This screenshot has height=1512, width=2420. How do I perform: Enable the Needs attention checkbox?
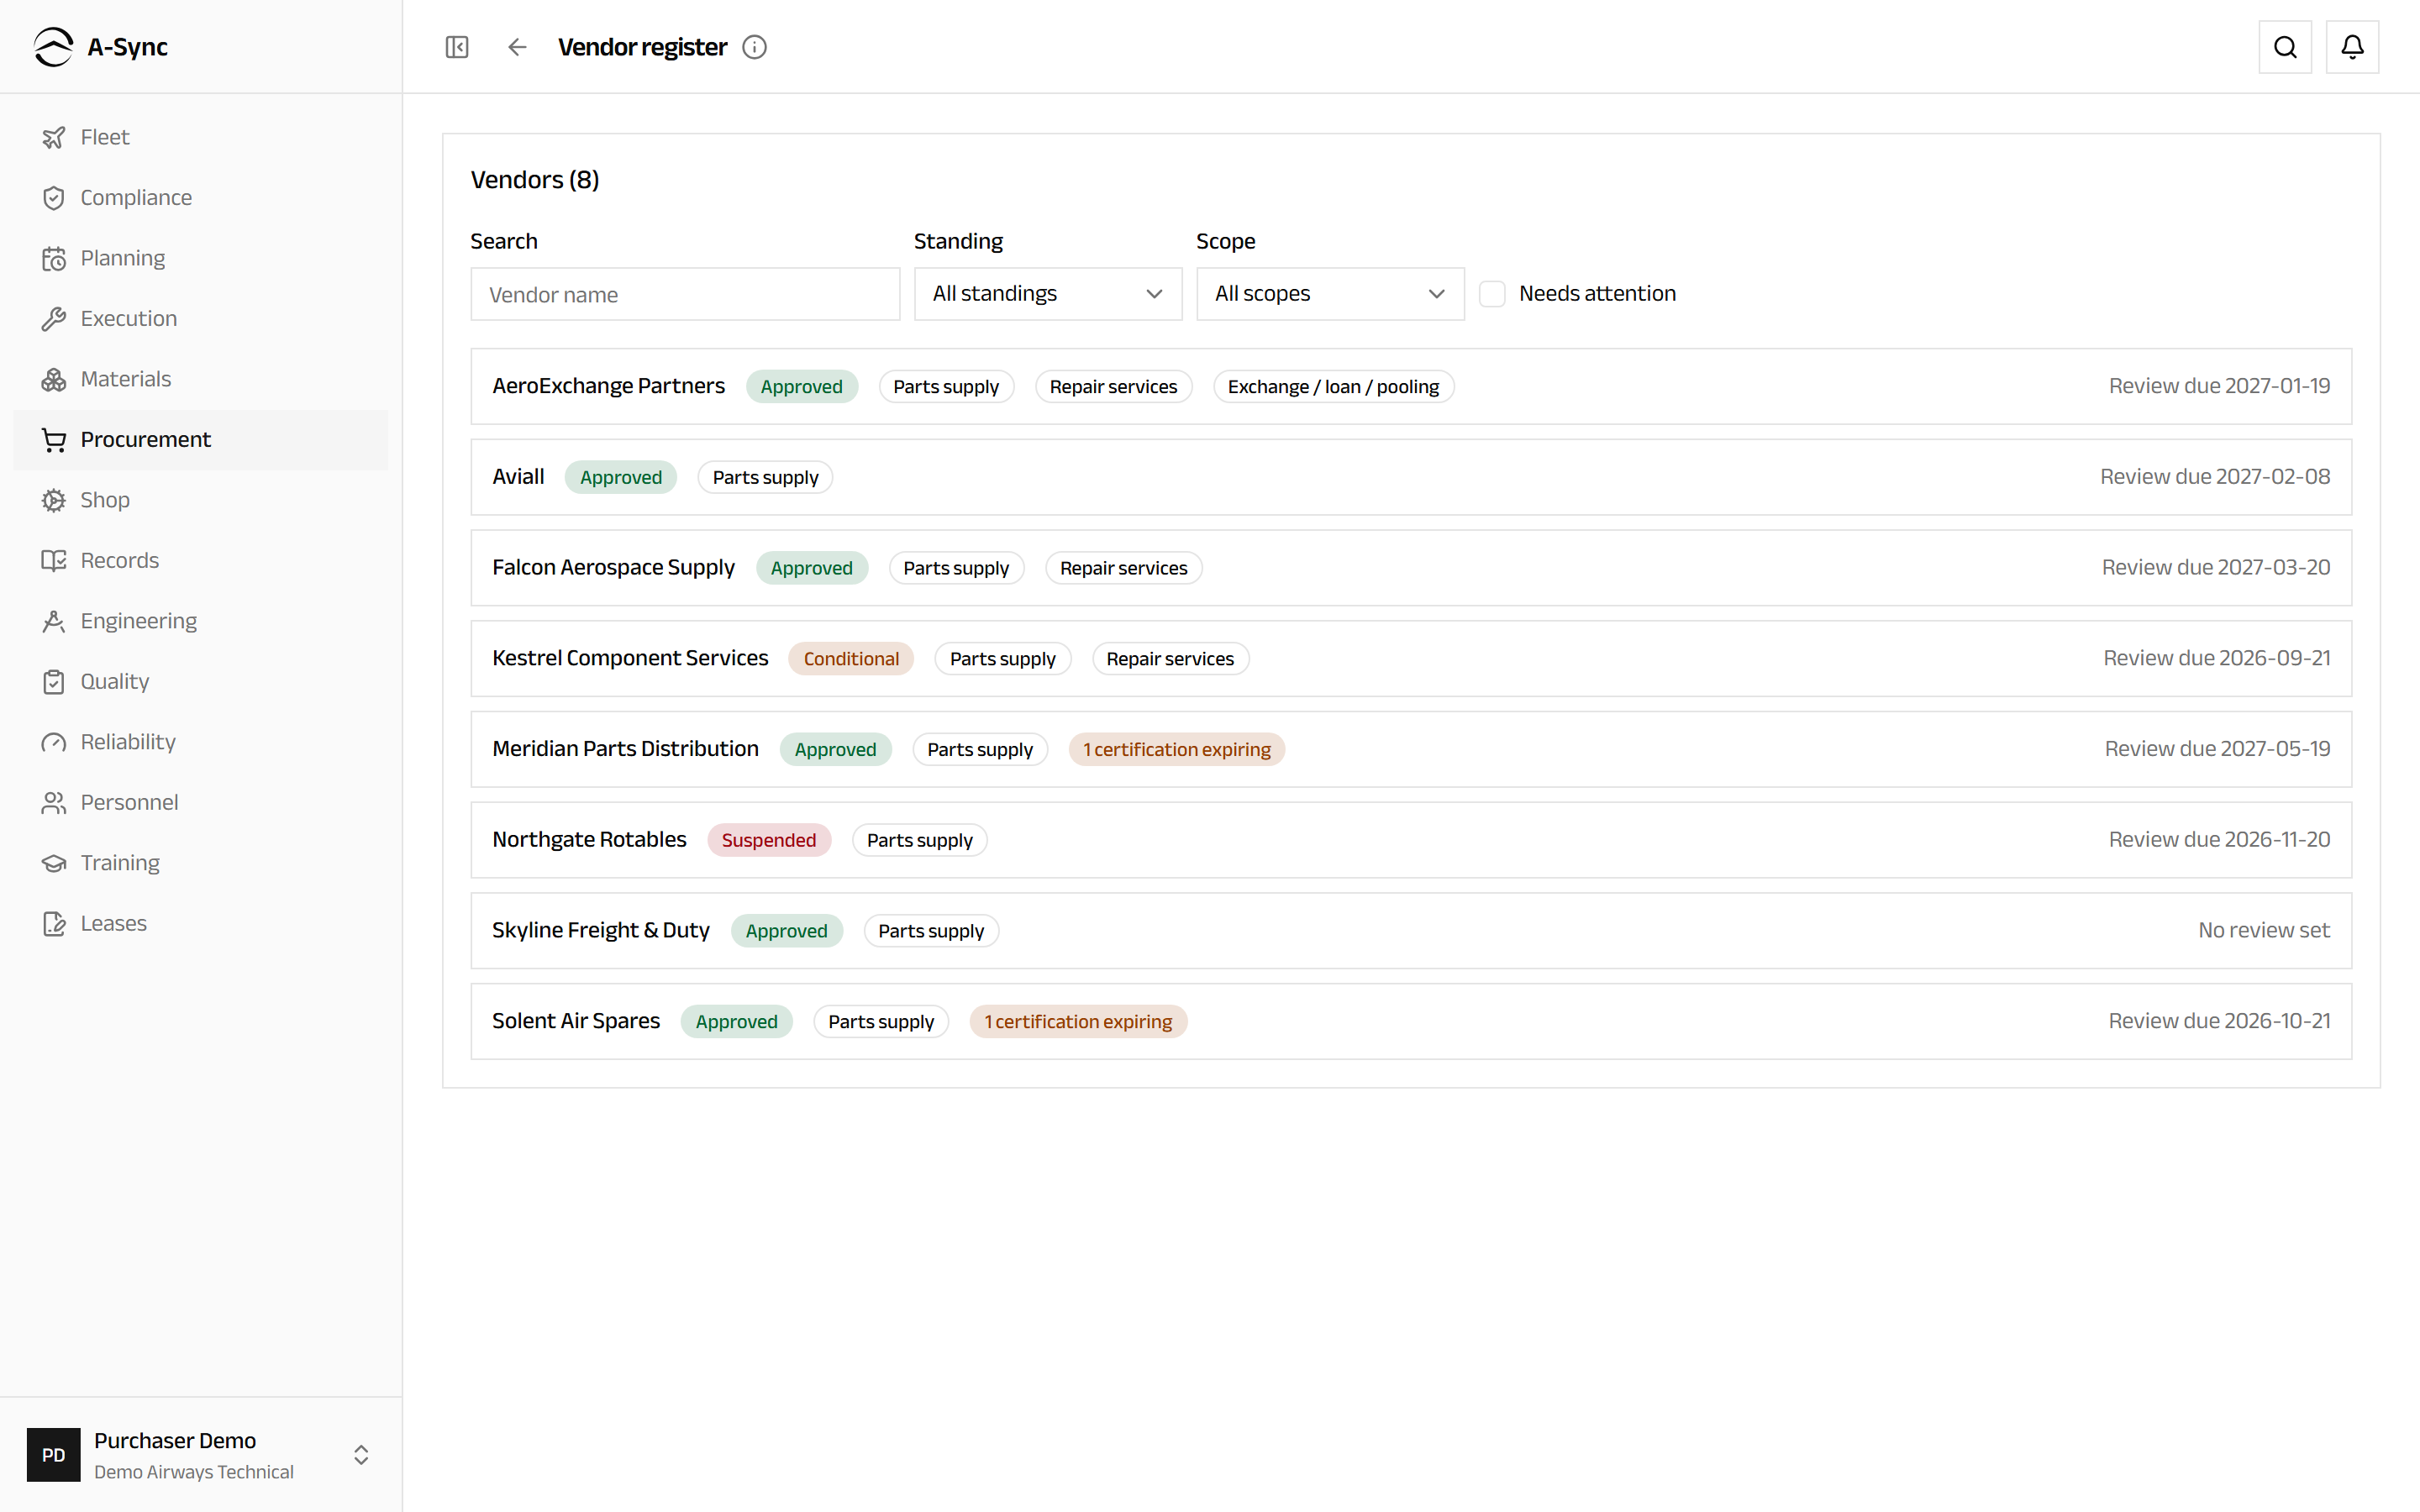[1492, 294]
